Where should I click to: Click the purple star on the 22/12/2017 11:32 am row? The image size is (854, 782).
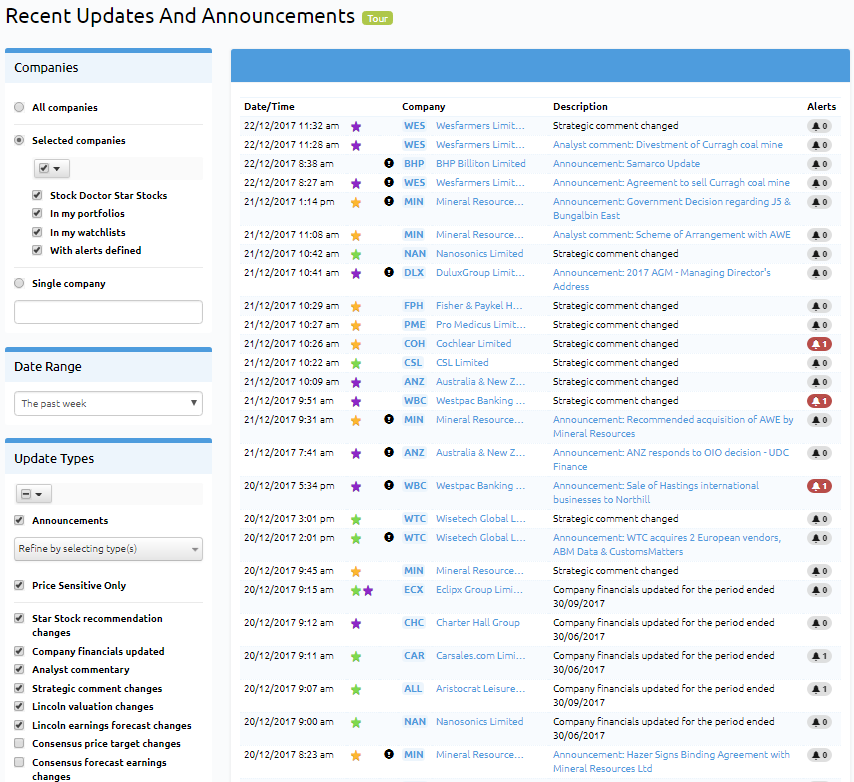tap(356, 126)
